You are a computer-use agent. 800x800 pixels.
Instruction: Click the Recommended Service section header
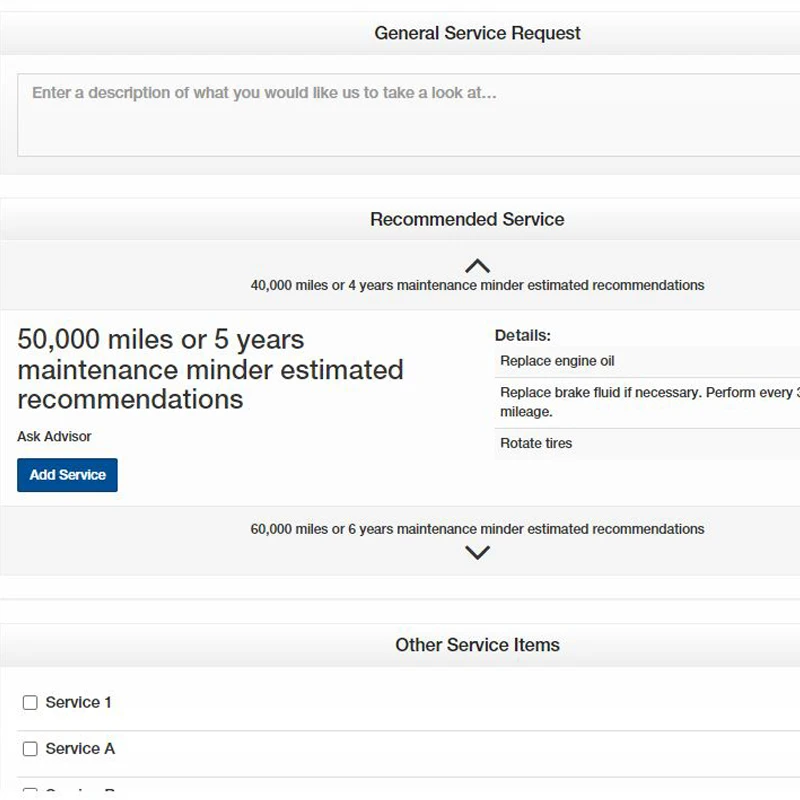[467, 219]
